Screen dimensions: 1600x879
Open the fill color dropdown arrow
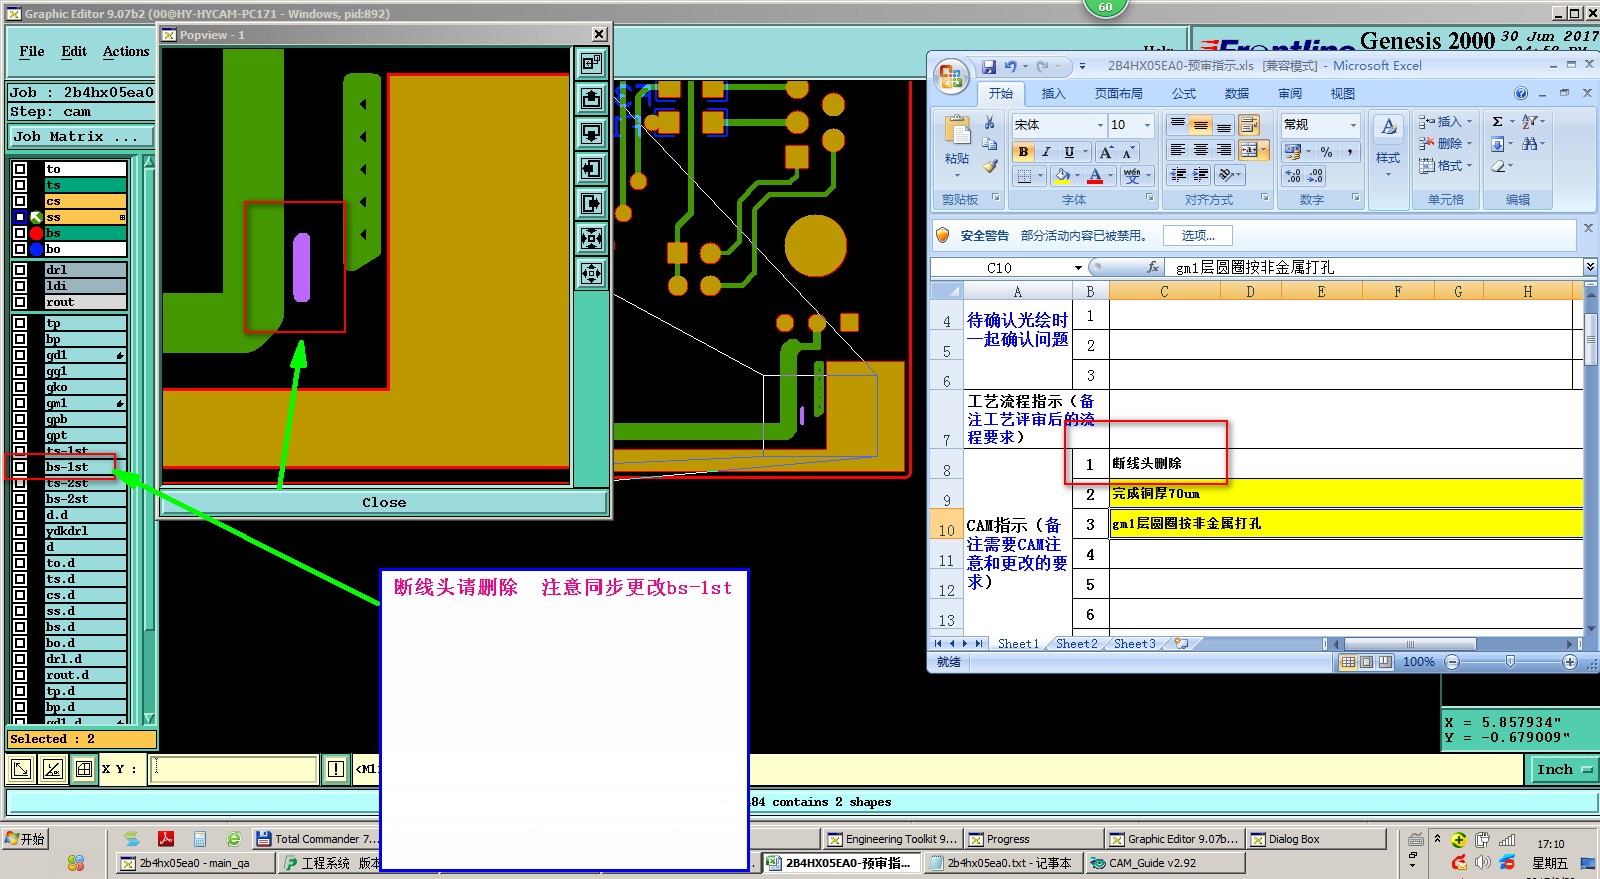(x=1079, y=176)
